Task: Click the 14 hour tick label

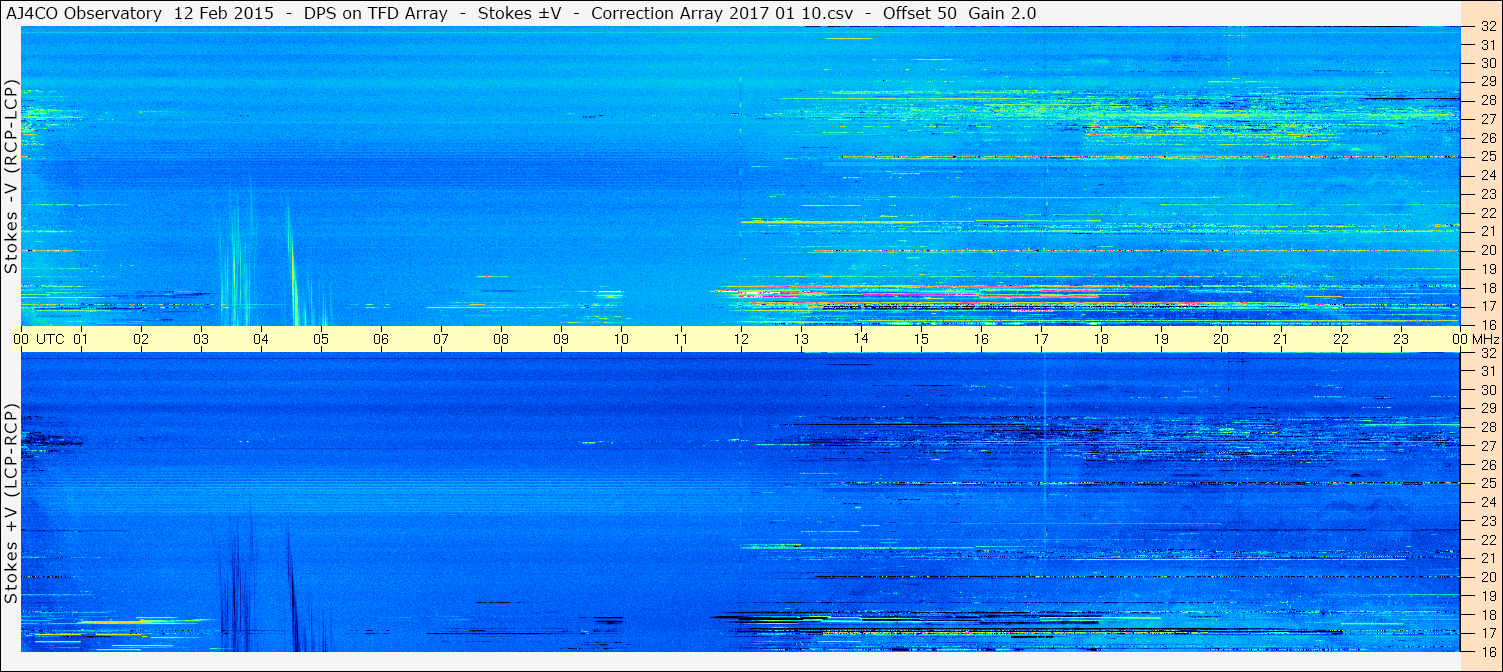Action: click(861, 339)
